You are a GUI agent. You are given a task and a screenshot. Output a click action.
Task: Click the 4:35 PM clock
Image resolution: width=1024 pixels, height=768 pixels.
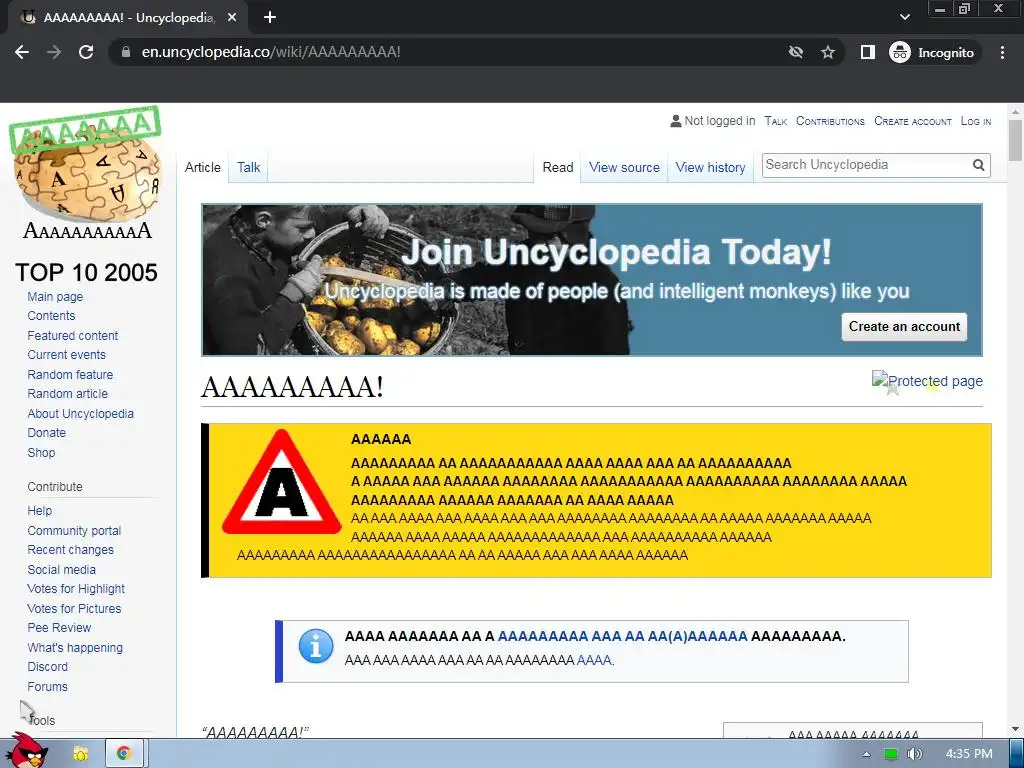click(969, 754)
